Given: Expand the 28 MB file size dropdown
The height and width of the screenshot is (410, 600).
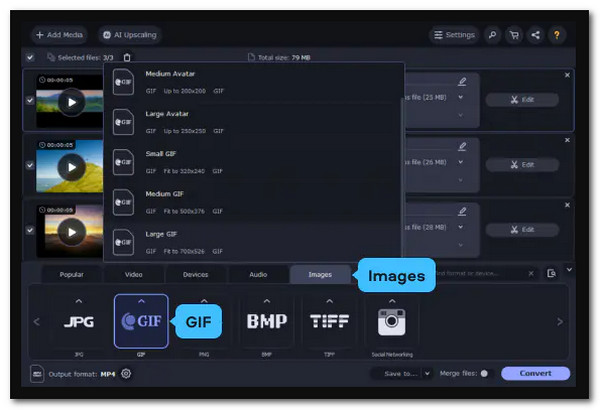Looking at the screenshot, I should [x=461, y=227].
